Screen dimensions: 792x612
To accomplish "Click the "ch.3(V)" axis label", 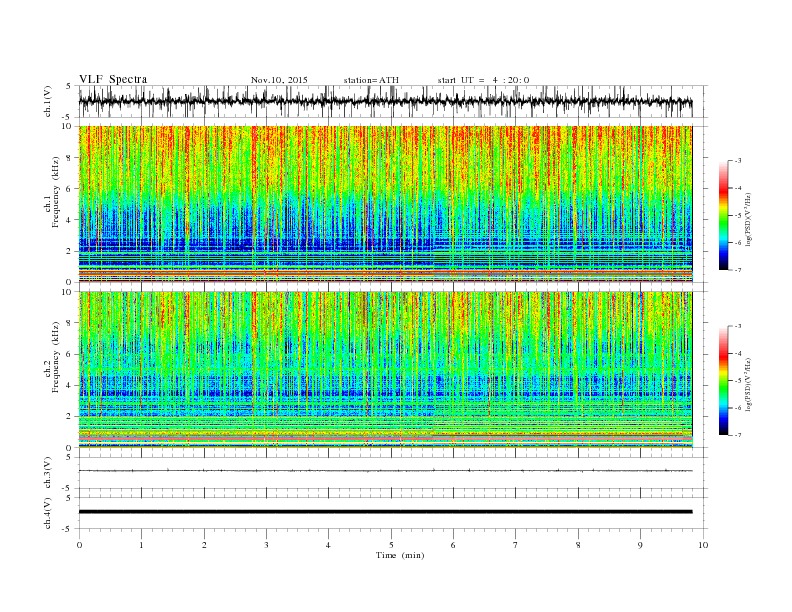I will pos(48,473).
